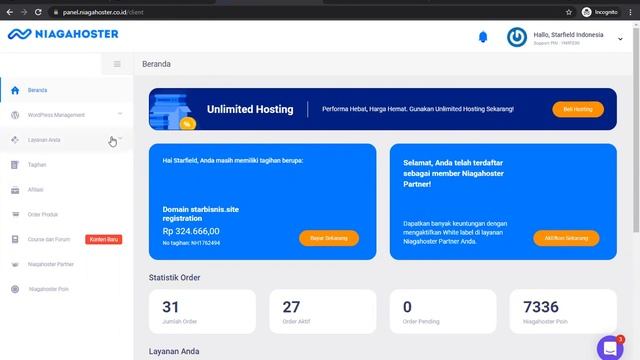Click the Niagahoster logo
The width and height of the screenshot is (640, 360).
63,34
